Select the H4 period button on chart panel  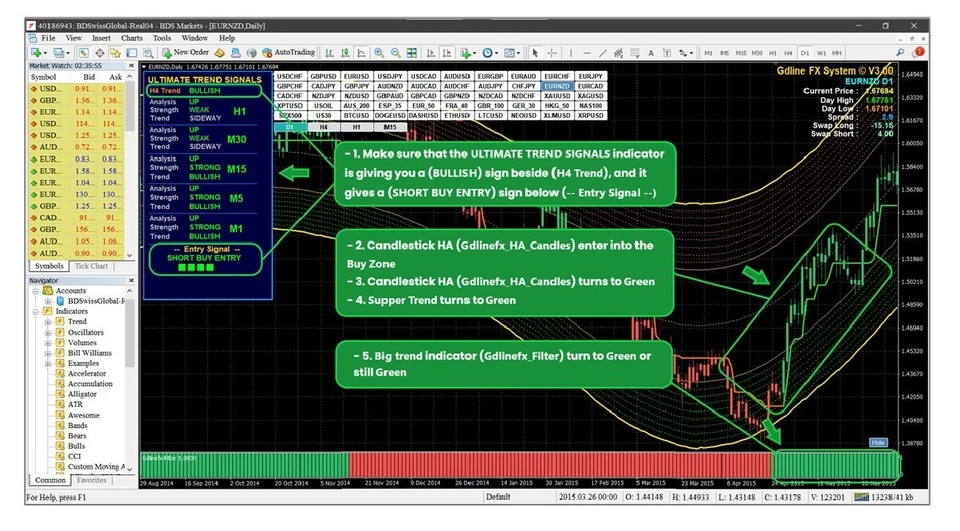pyautogui.click(x=323, y=127)
